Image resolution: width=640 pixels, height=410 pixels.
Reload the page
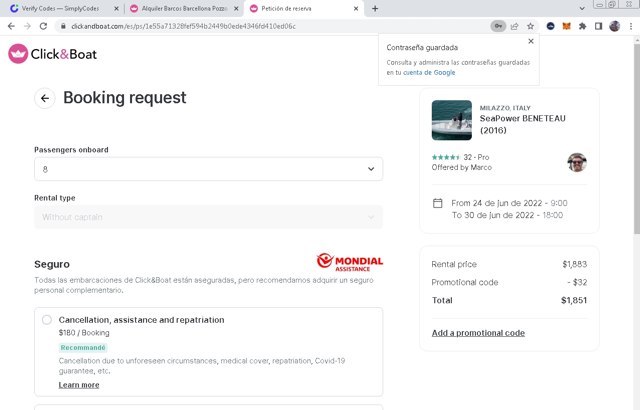[43, 26]
